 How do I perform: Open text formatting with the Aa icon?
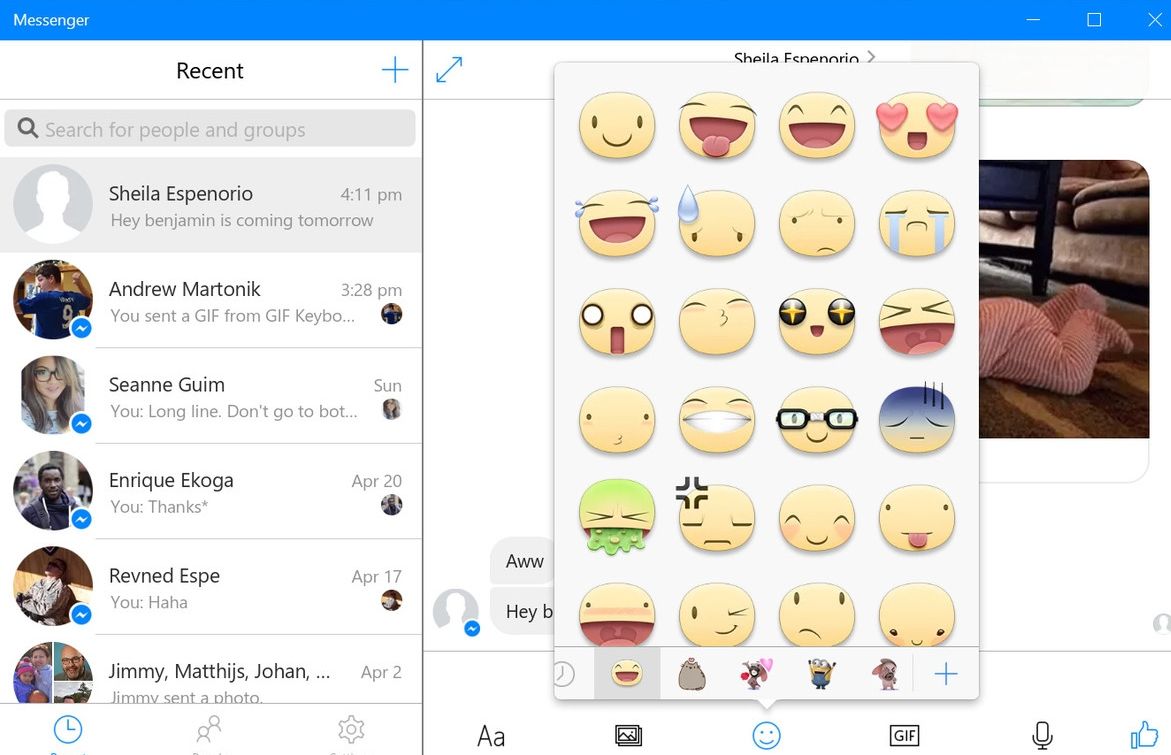489,735
